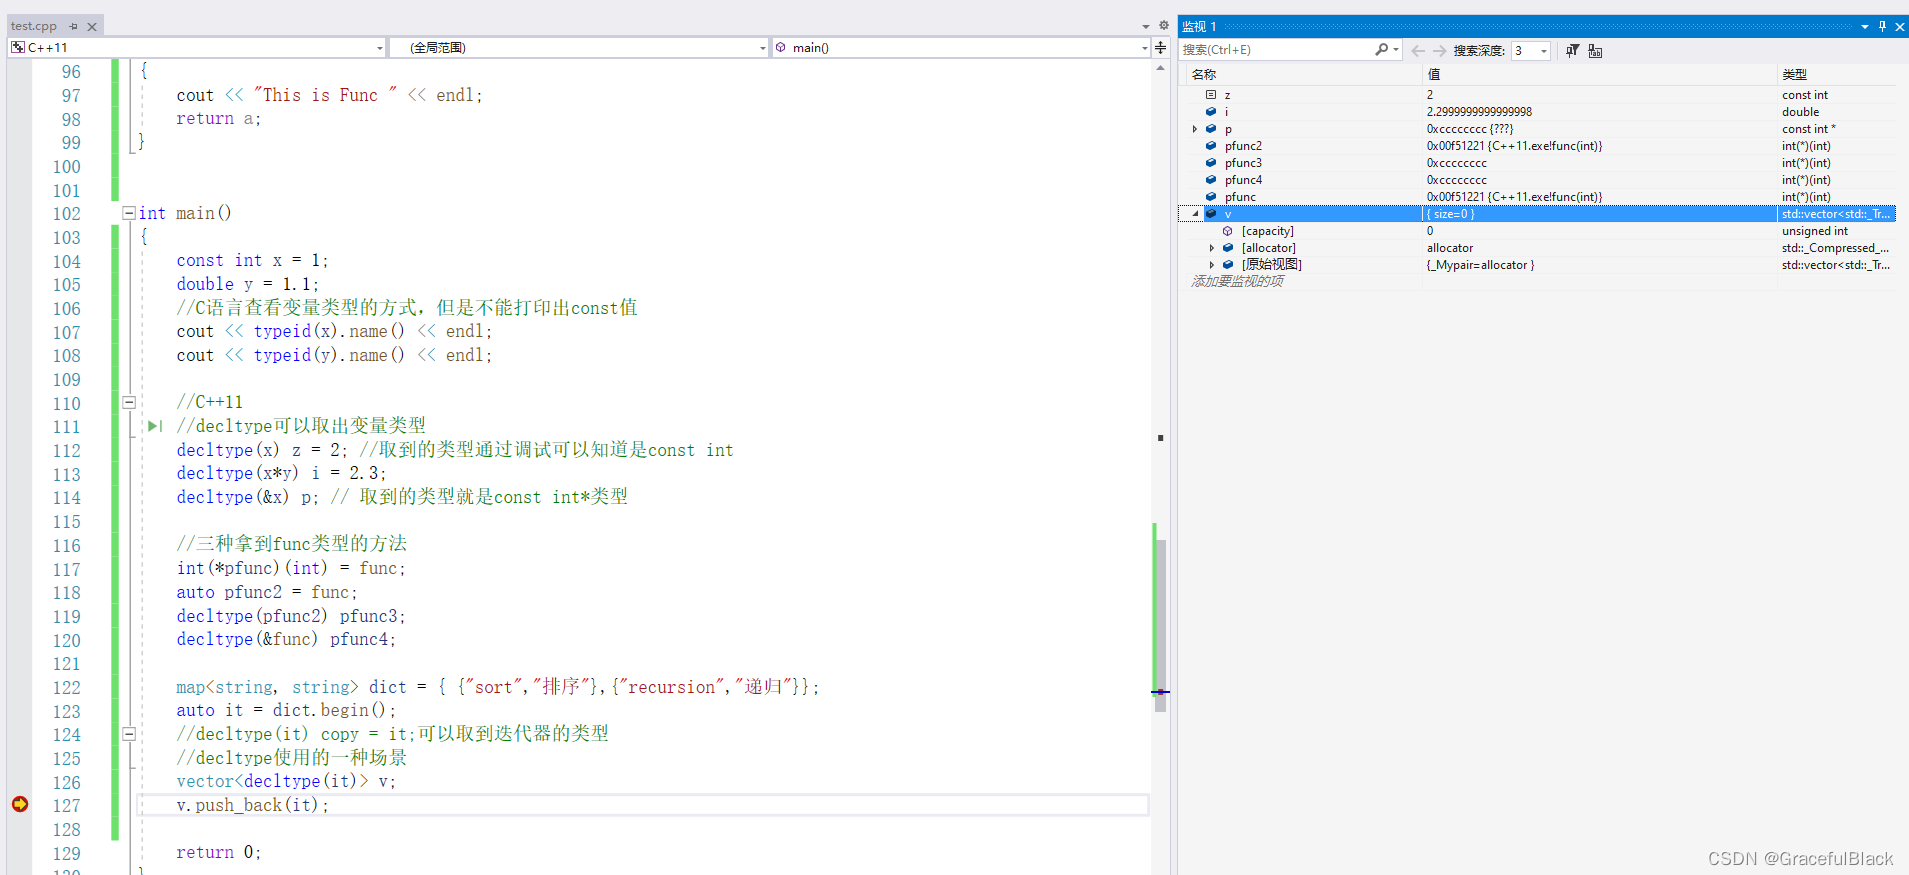This screenshot has width=1909, height=875.
Task: Click line 117 int(*pfunc)(int) = func;
Action: [291, 568]
